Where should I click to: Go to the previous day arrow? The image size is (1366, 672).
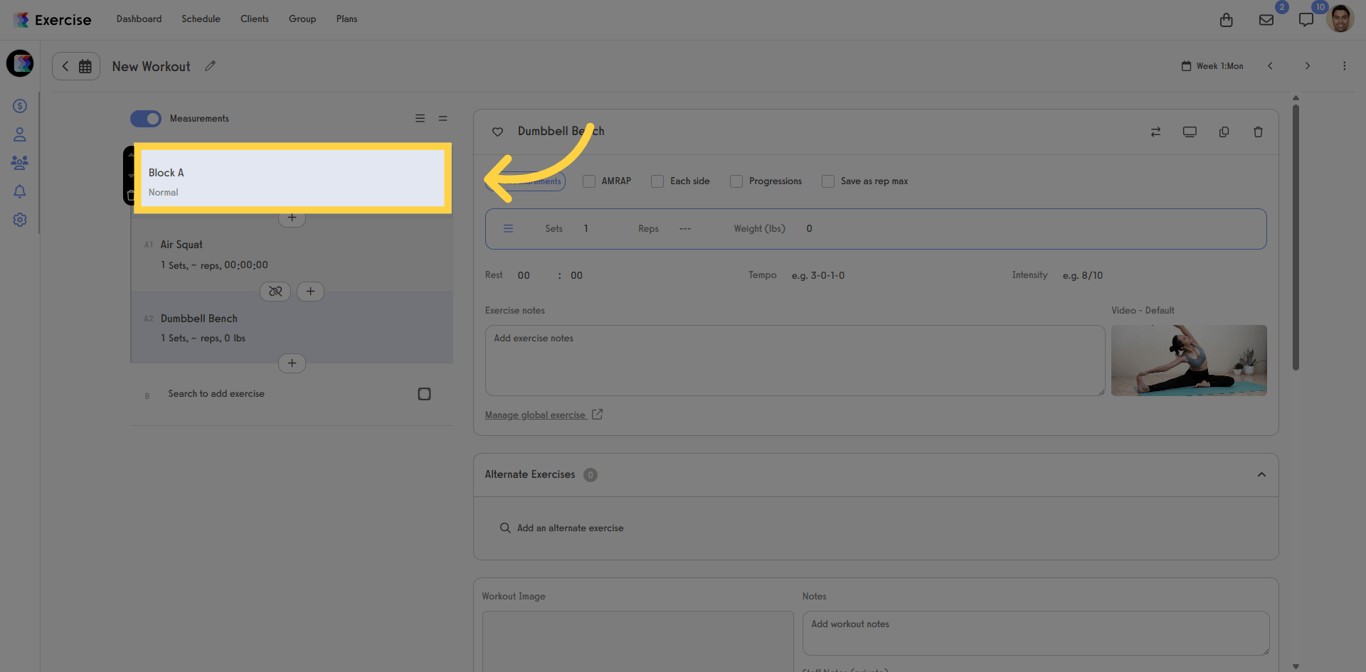(x=1270, y=66)
